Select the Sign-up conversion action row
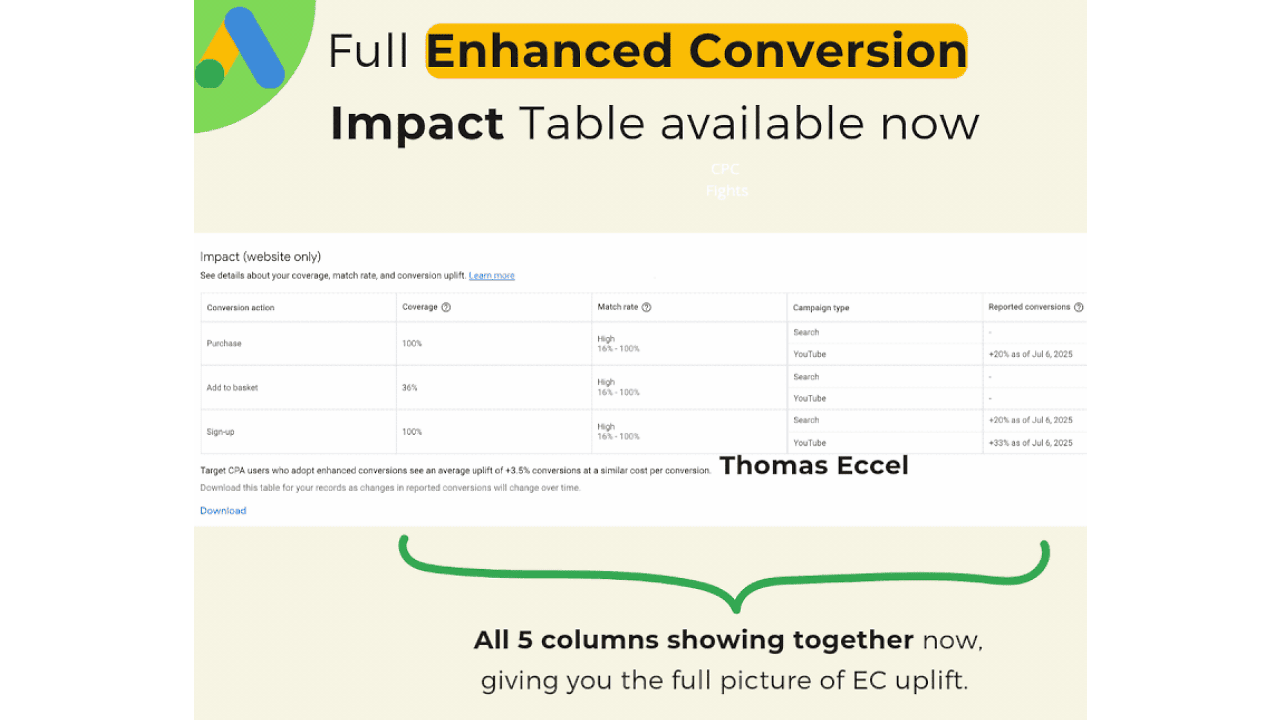The image size is (1280, 720). [220, 432]
